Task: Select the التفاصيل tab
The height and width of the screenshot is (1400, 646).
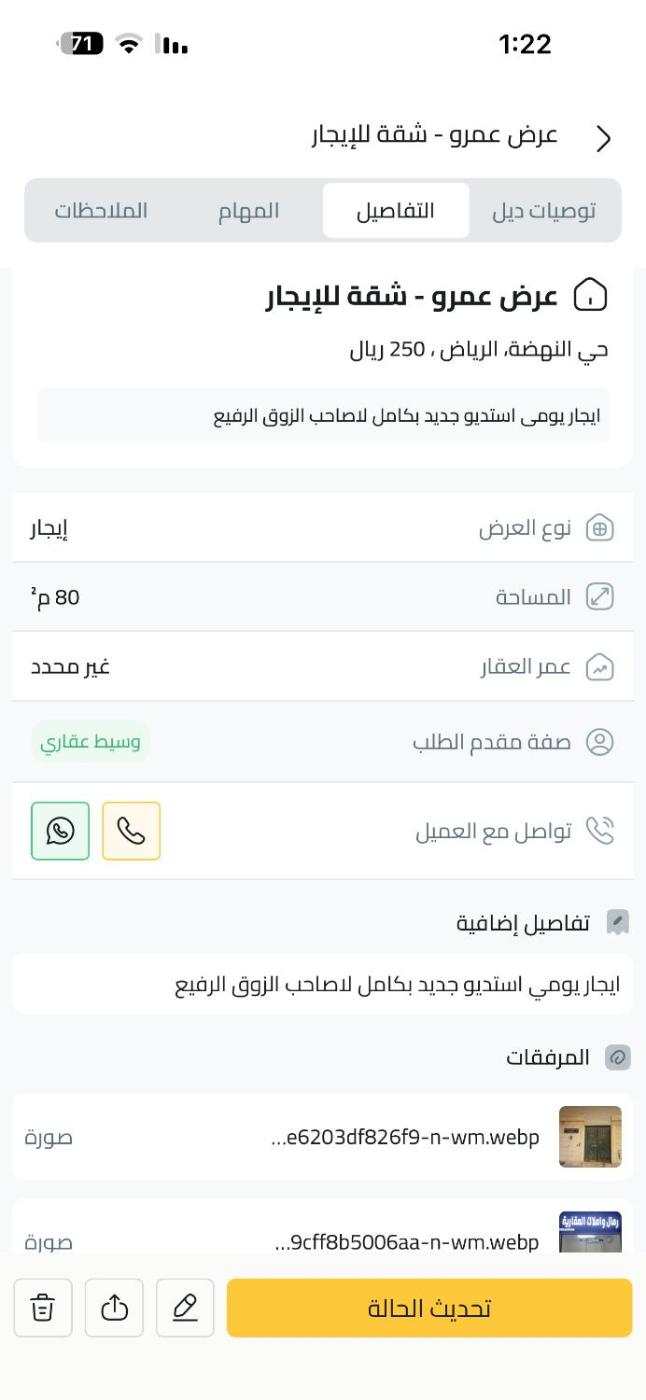Action: pyautogui.click(x=396, y=211)
